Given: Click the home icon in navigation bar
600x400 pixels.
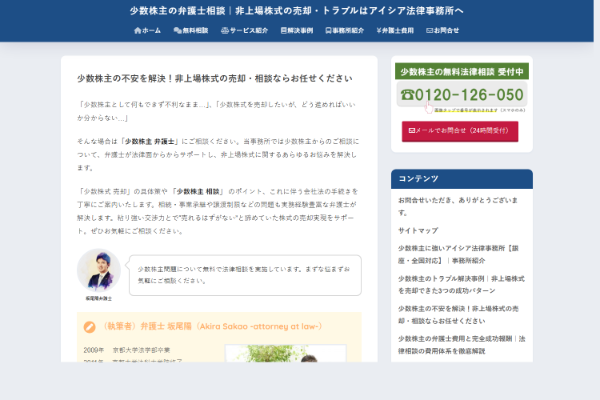Looking at the screenshot, I should tap(137, 31).
